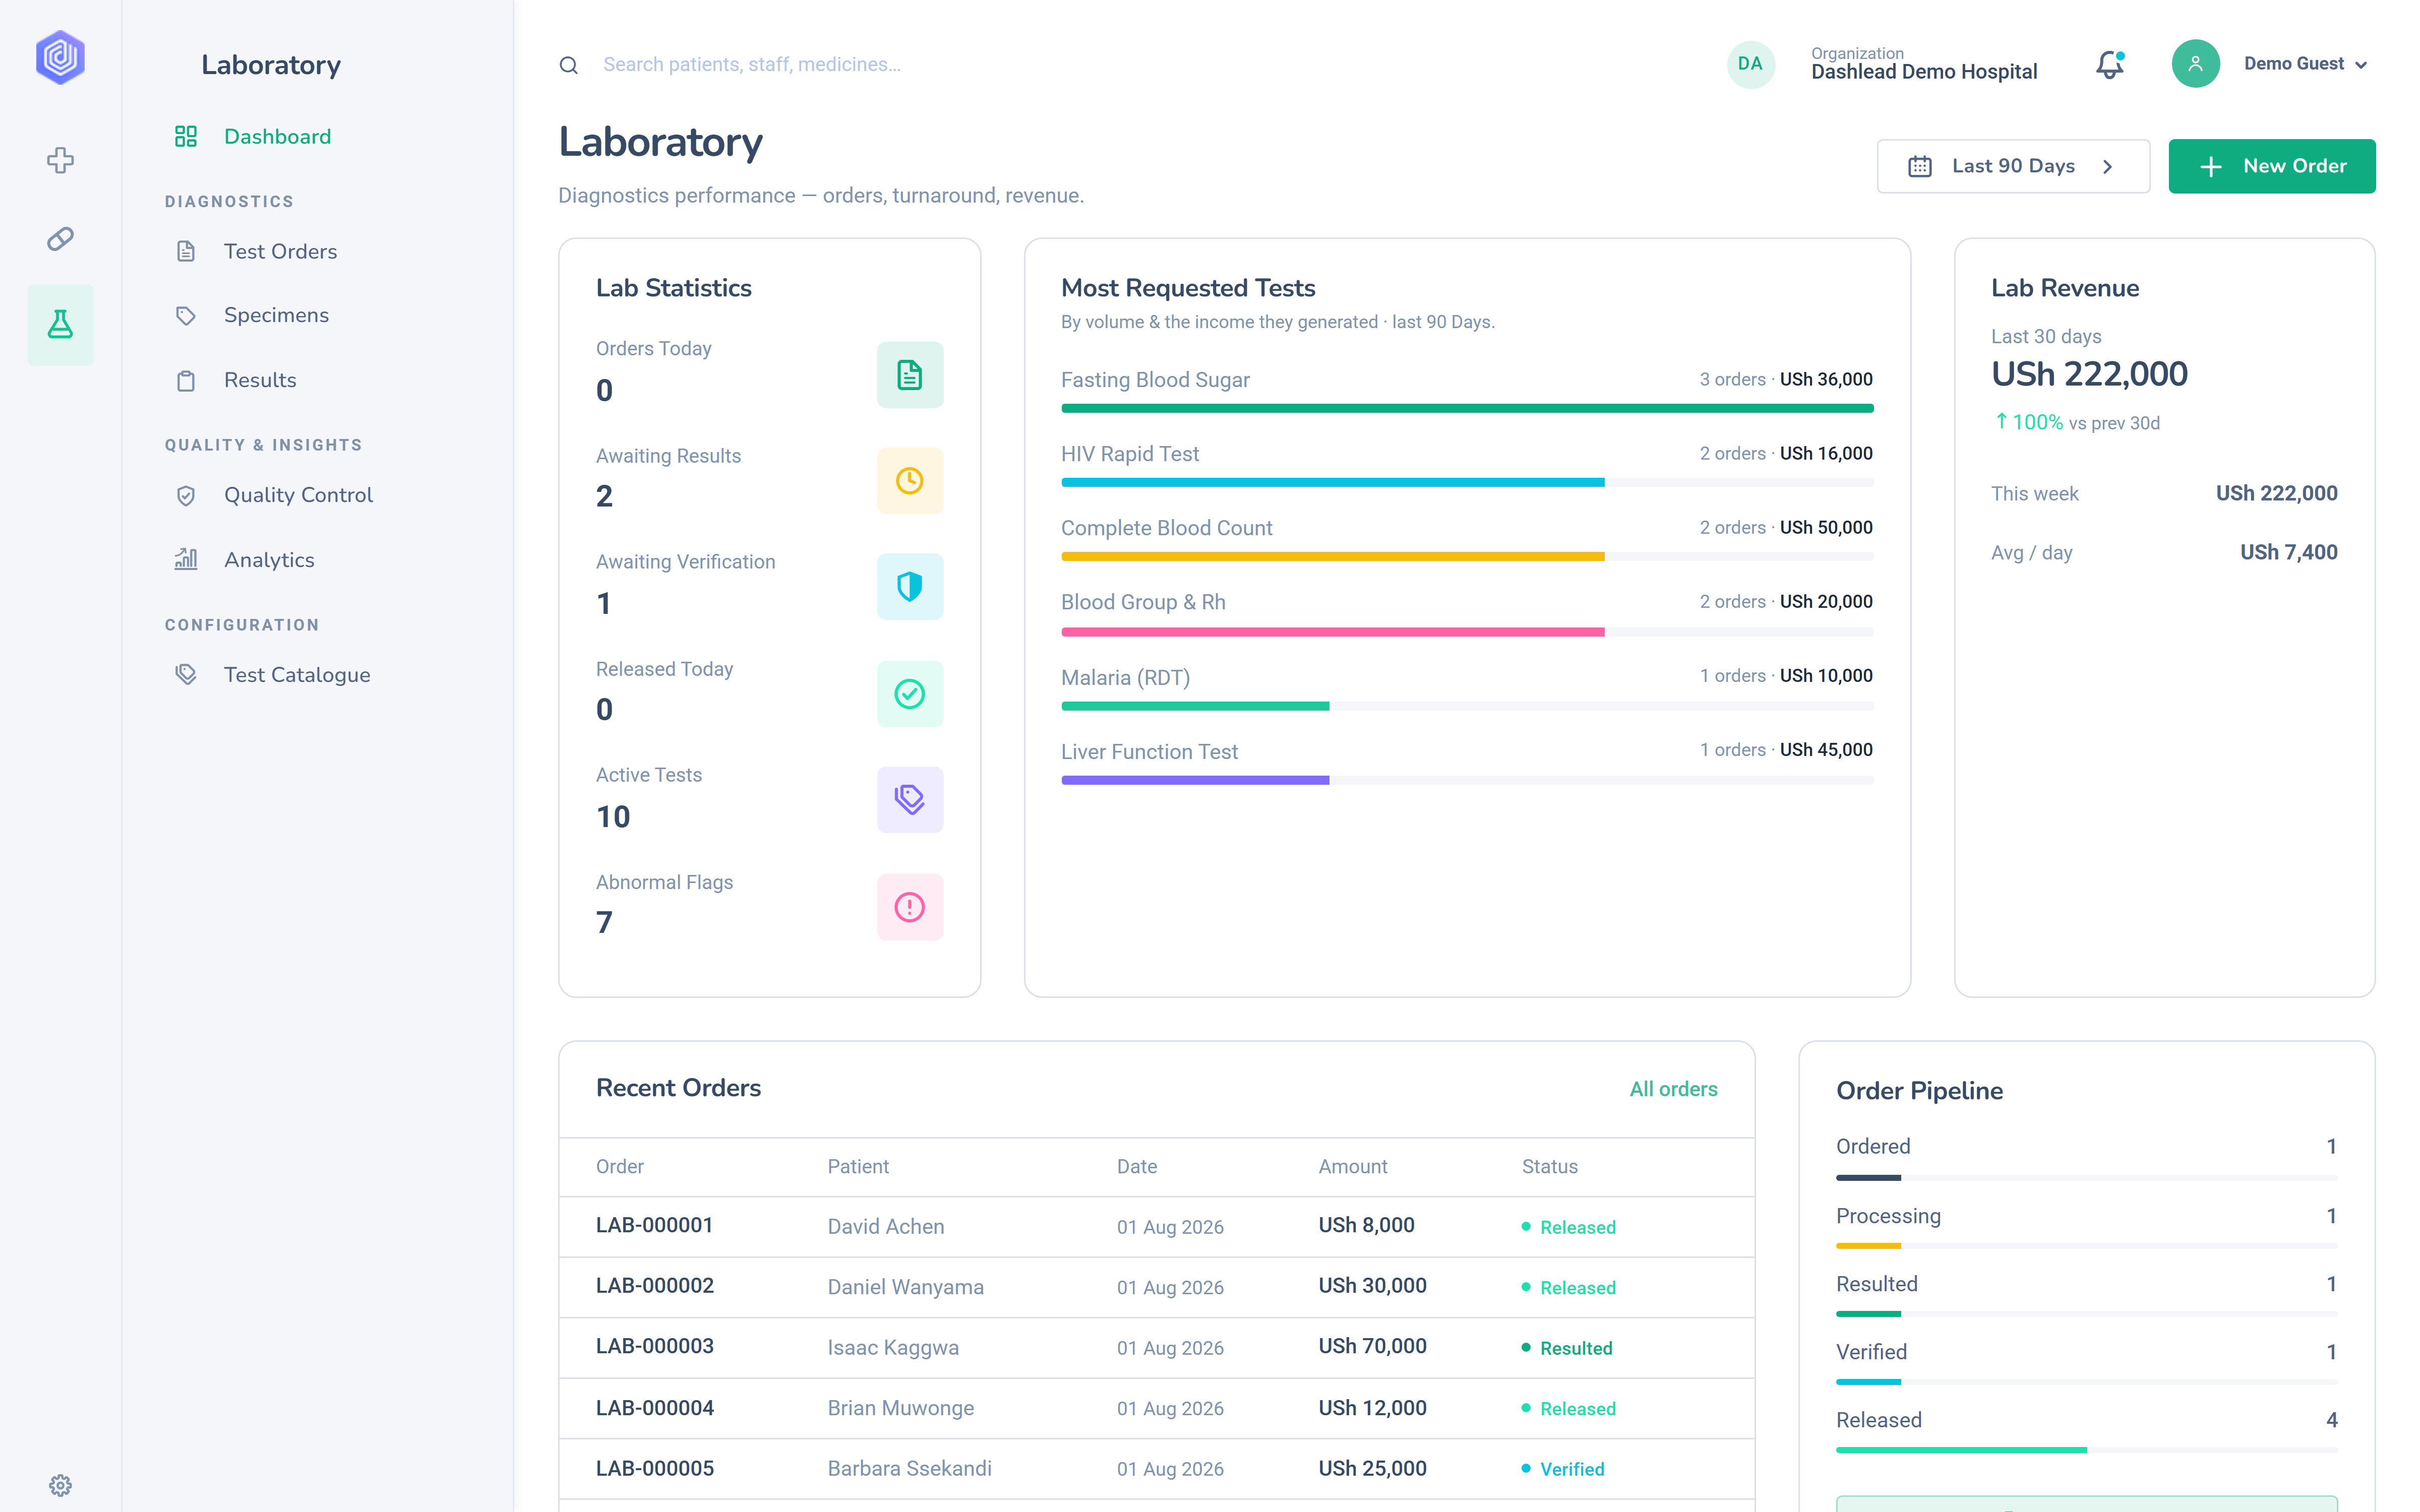Select the laboratory flask module icon
This screenshot has width=2420, height=1512.
click(x=60, y=324)
